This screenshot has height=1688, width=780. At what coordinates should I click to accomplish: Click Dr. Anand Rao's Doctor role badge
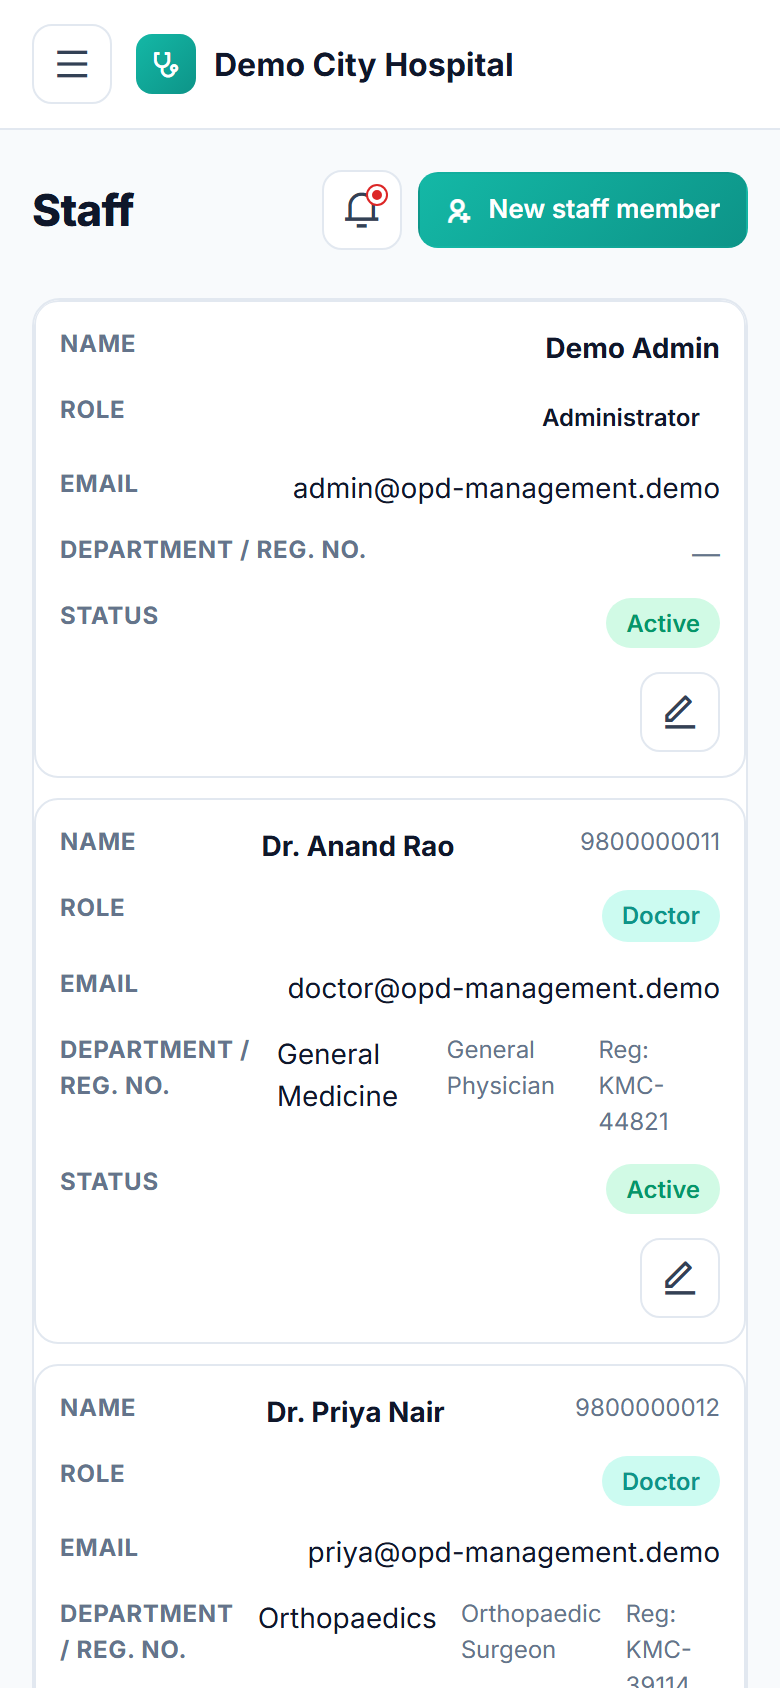click(661, 916)
